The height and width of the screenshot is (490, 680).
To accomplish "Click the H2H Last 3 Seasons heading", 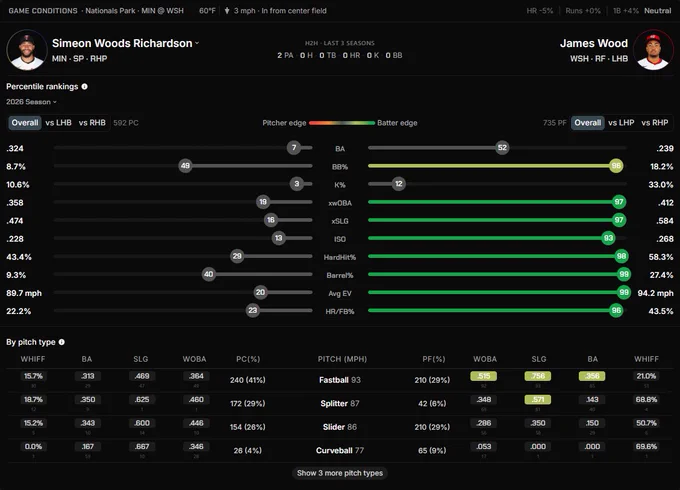I will tap(340, 43).
